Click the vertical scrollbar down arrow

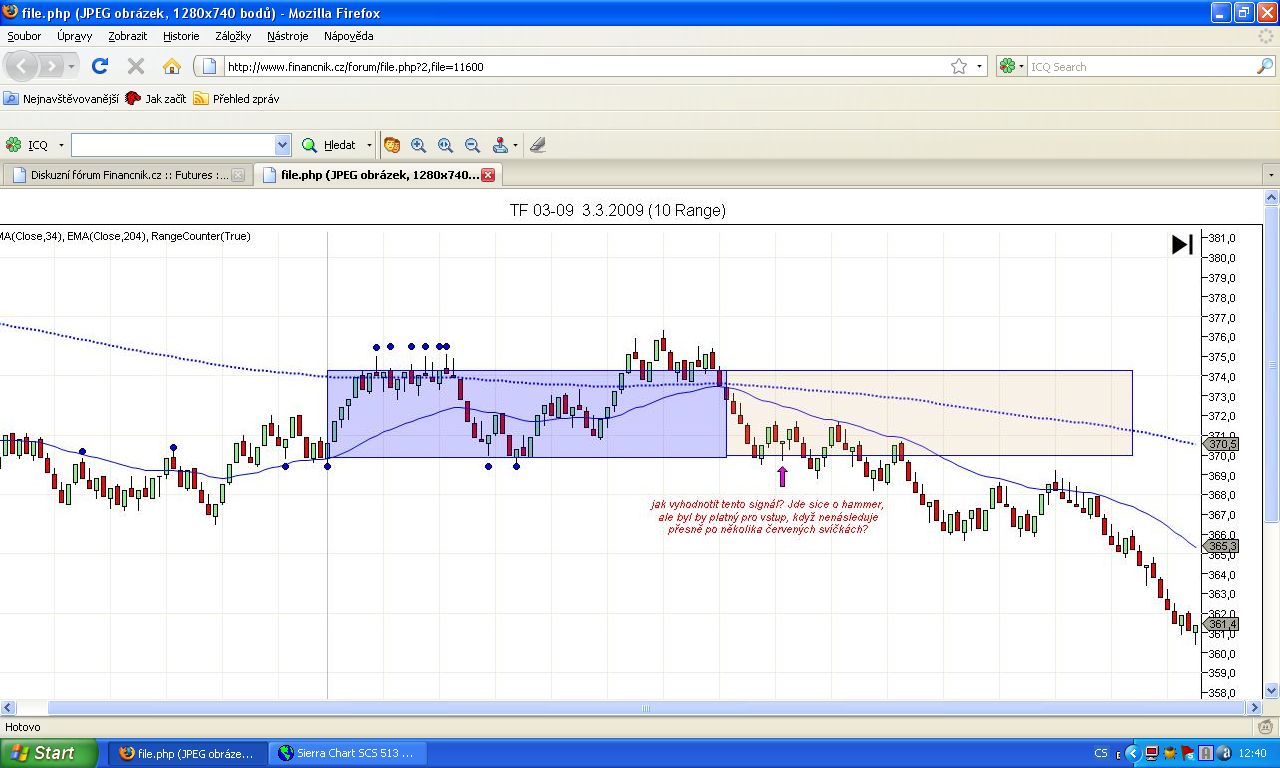pyautogui.click(x=1272, y=690)
